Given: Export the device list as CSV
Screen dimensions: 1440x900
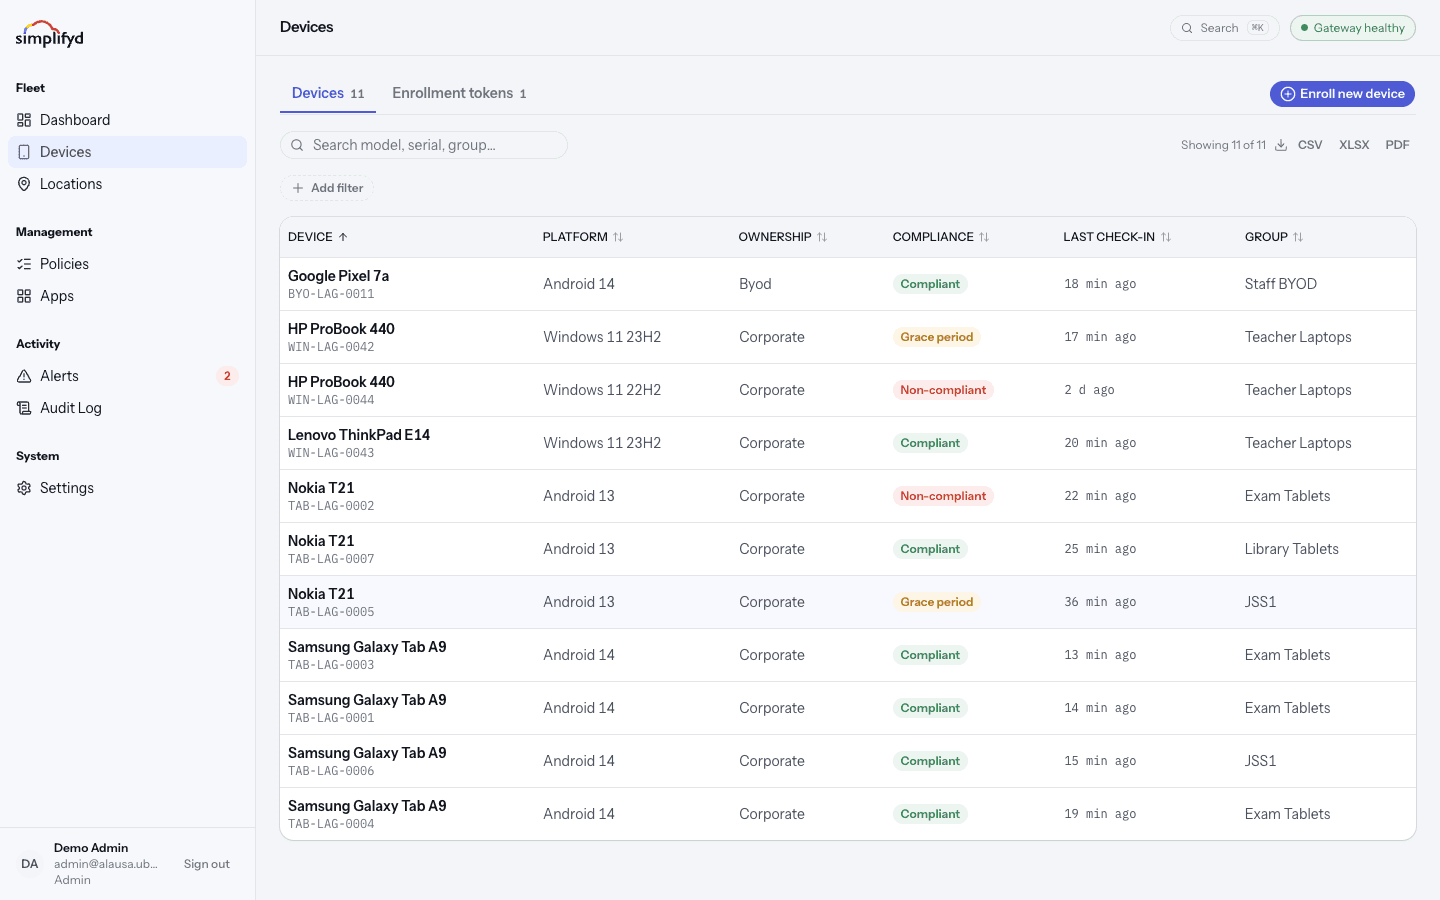Looking at the screenshot, I should click(1310, 145).
